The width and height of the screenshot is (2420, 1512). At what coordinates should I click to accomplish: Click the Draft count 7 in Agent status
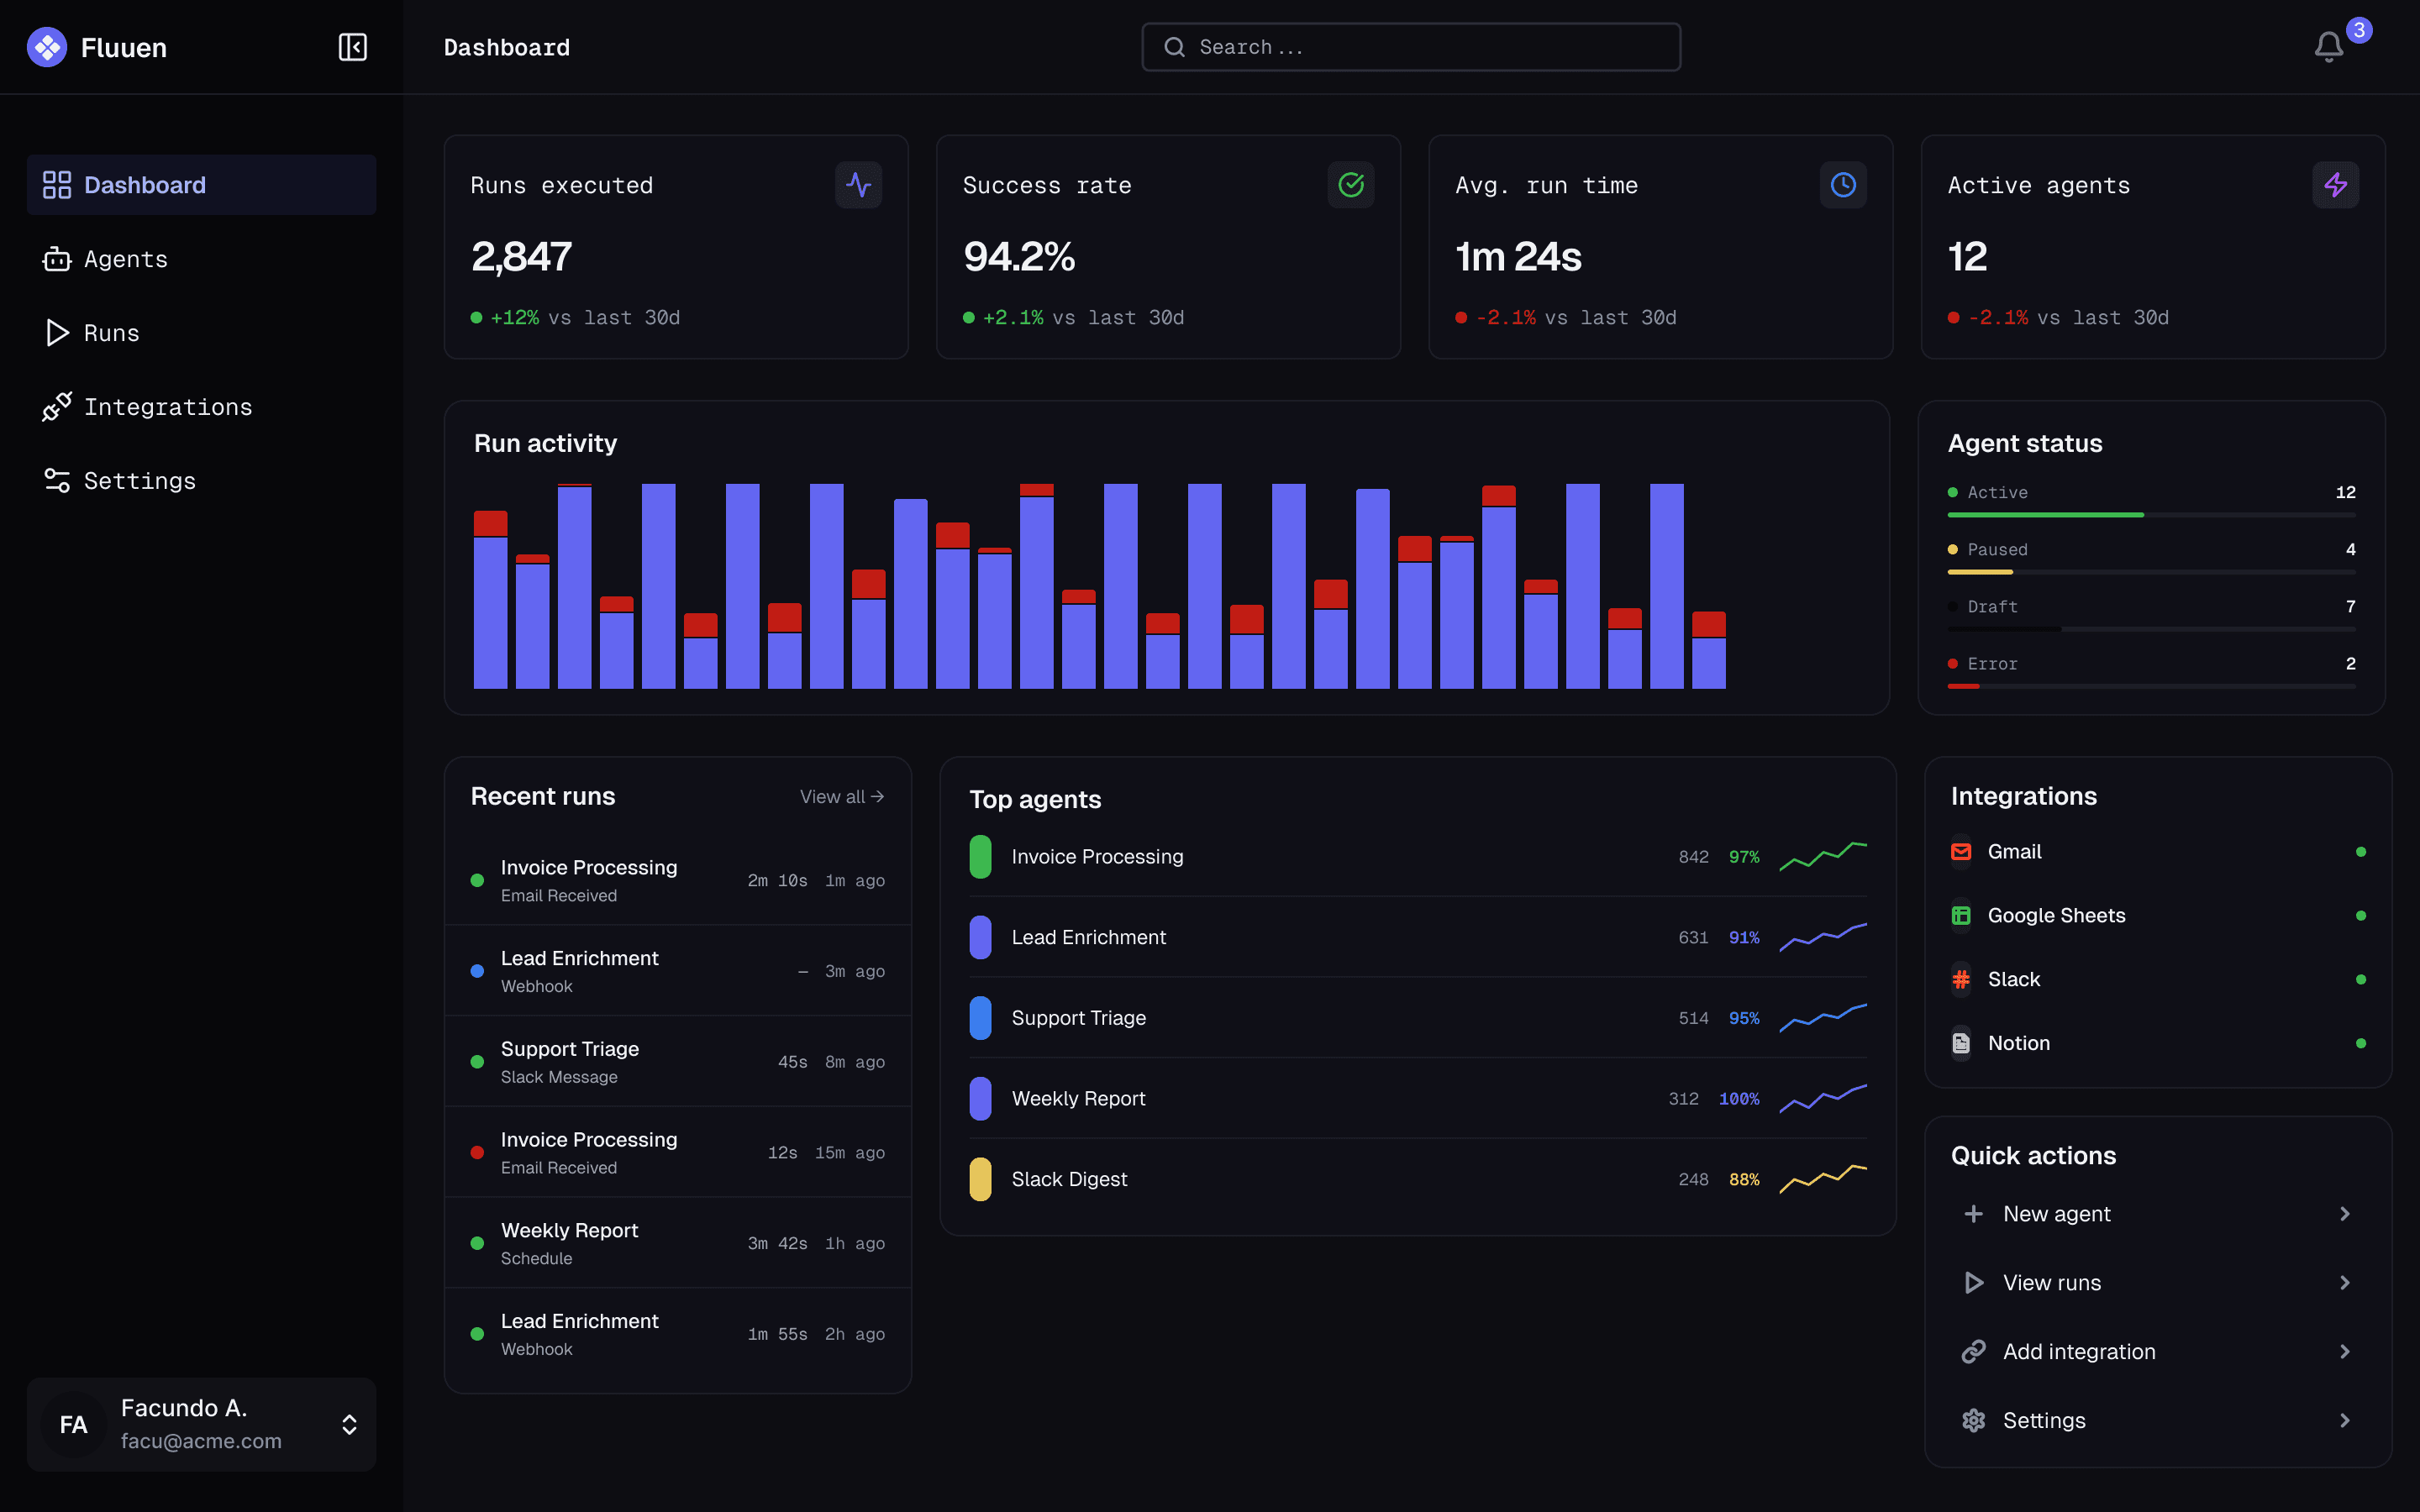point(2350,607)
